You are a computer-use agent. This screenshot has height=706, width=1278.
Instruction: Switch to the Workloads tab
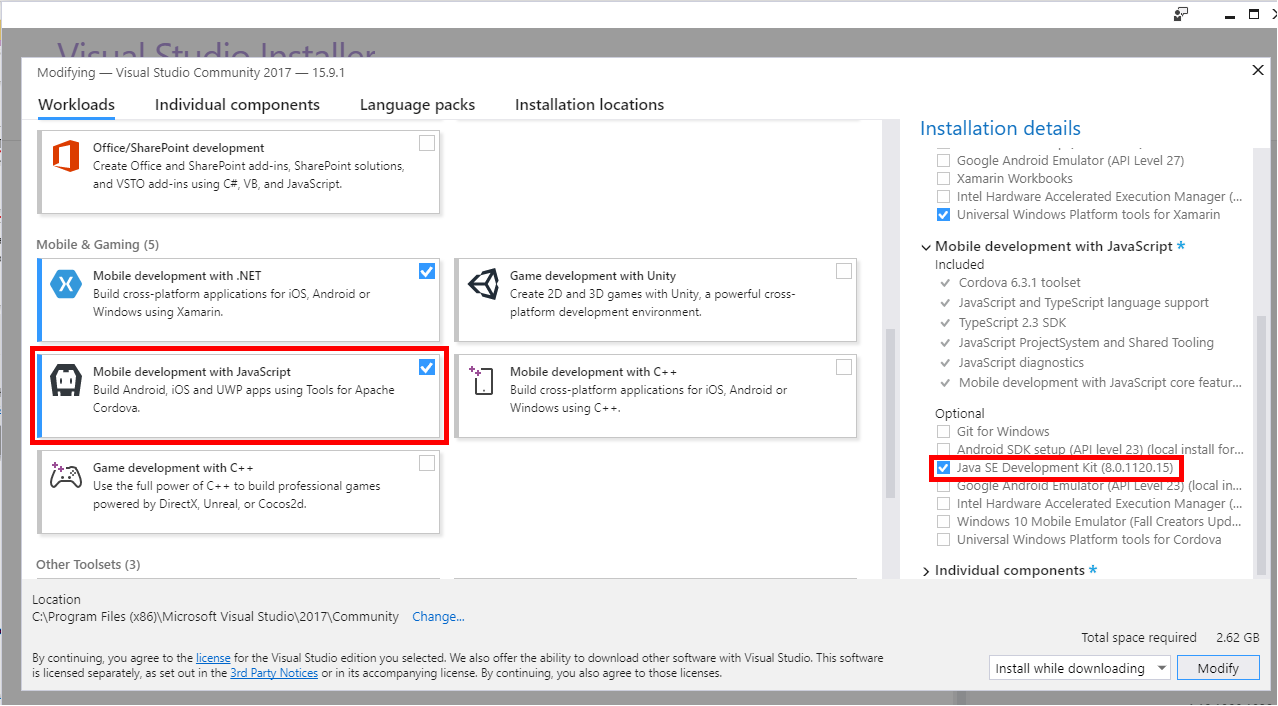click(76, 105)
